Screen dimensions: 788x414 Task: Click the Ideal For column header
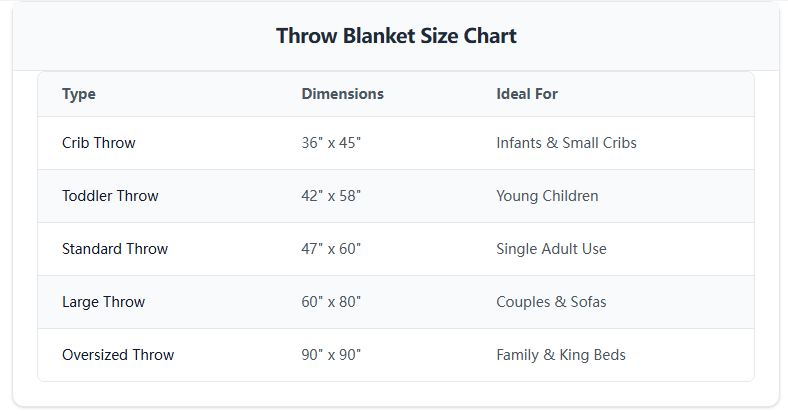(x=527, y=94)
